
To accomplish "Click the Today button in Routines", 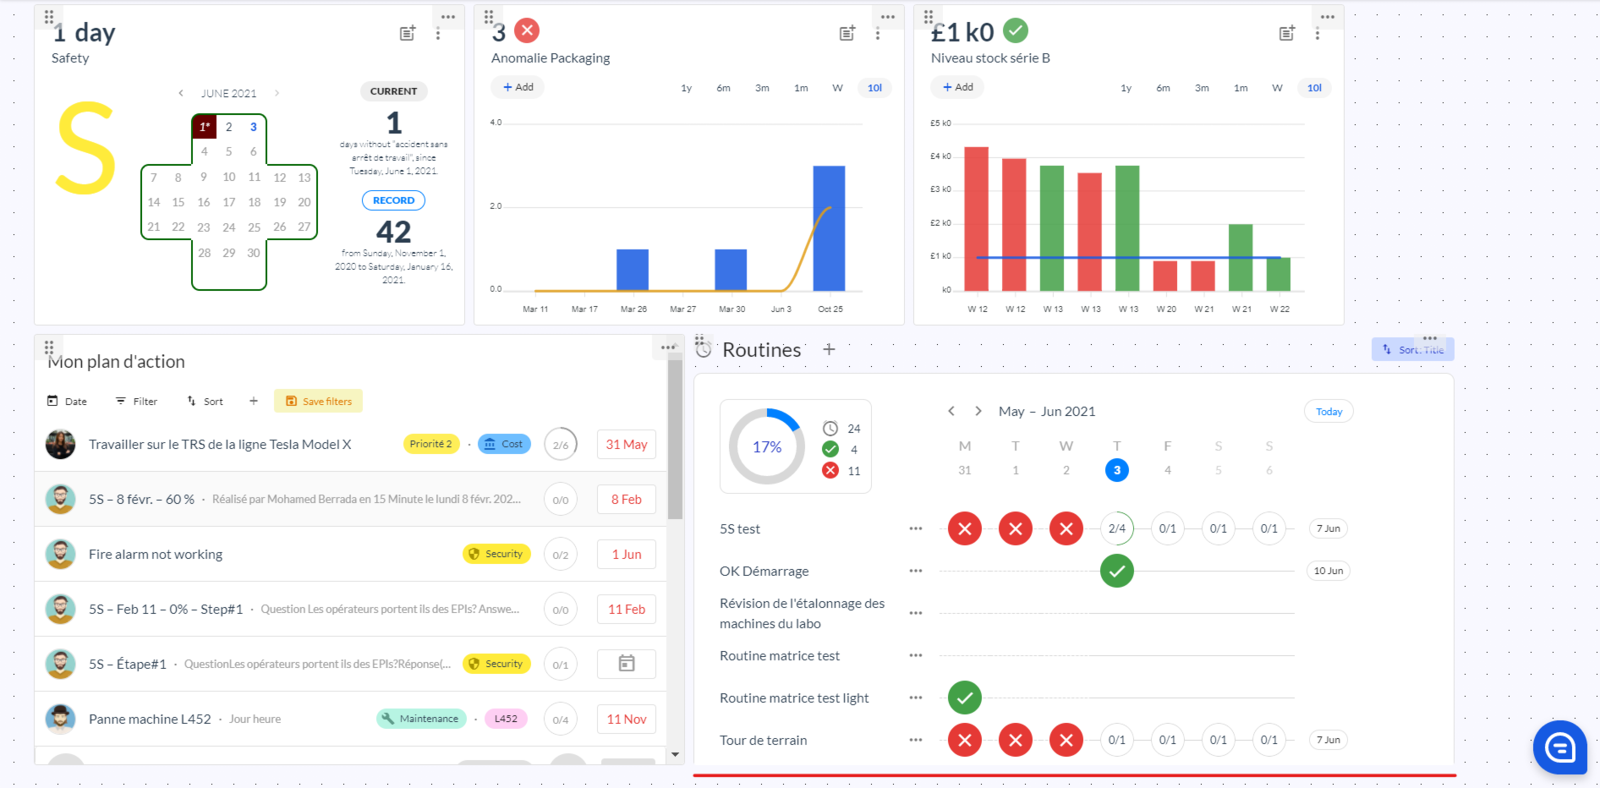I will click(x=1329, y=411).
